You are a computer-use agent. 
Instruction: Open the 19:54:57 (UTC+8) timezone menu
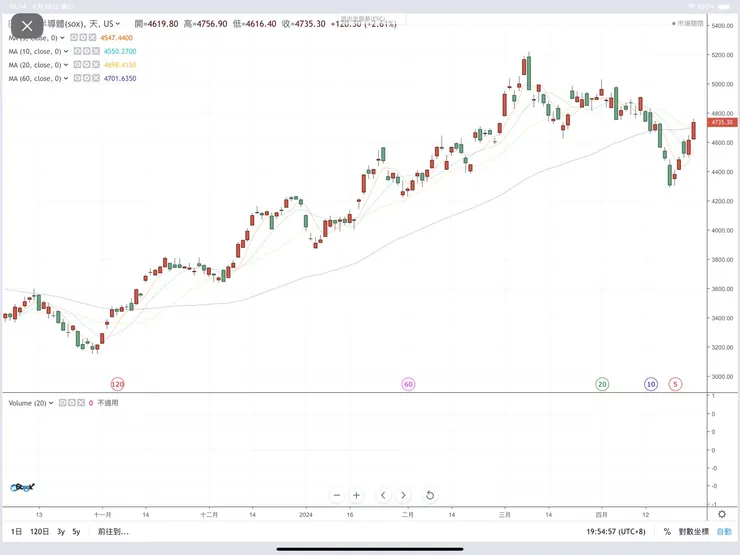pos(616,531)
